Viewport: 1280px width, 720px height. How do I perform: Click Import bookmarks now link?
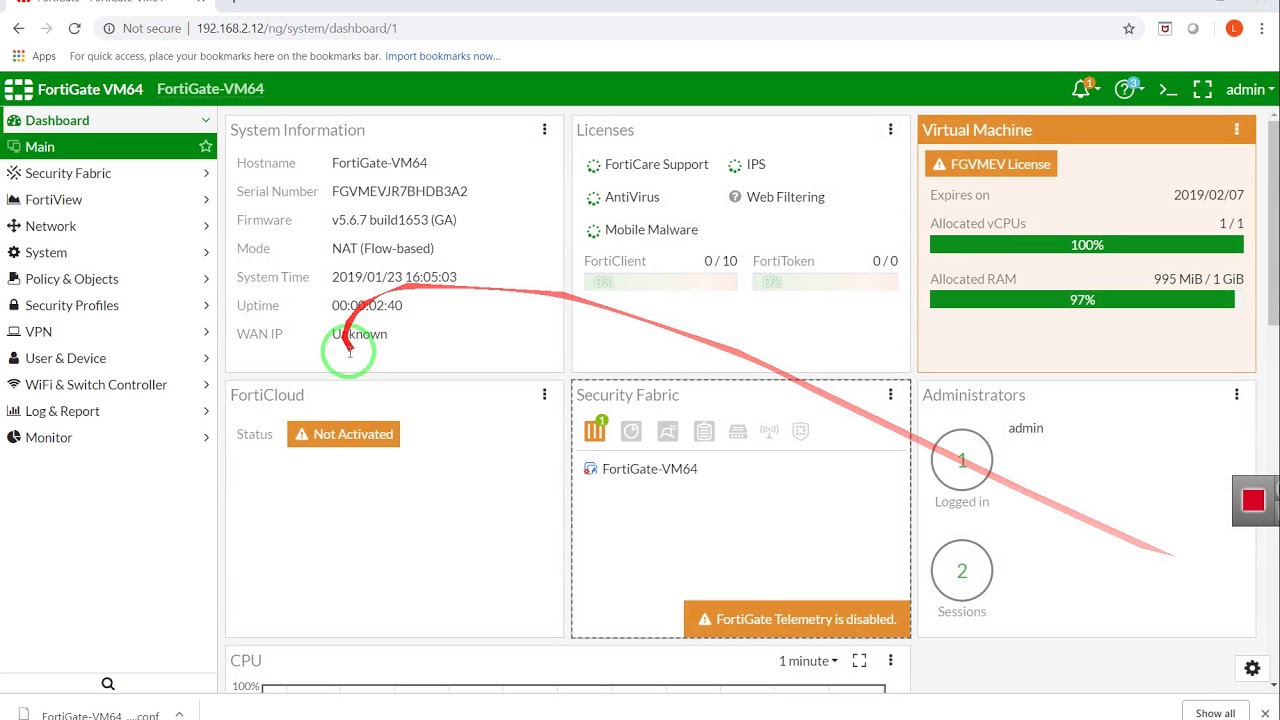click(x=442, y=56)
